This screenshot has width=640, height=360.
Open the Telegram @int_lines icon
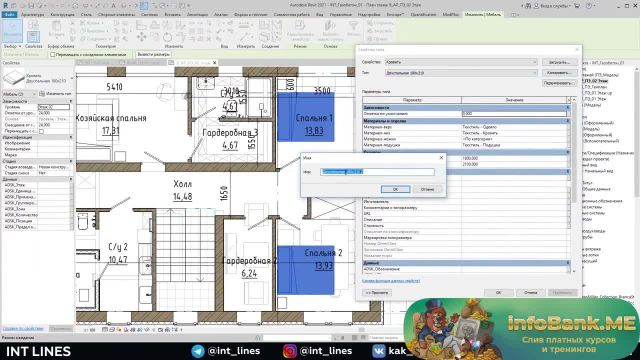click(198, 351)
